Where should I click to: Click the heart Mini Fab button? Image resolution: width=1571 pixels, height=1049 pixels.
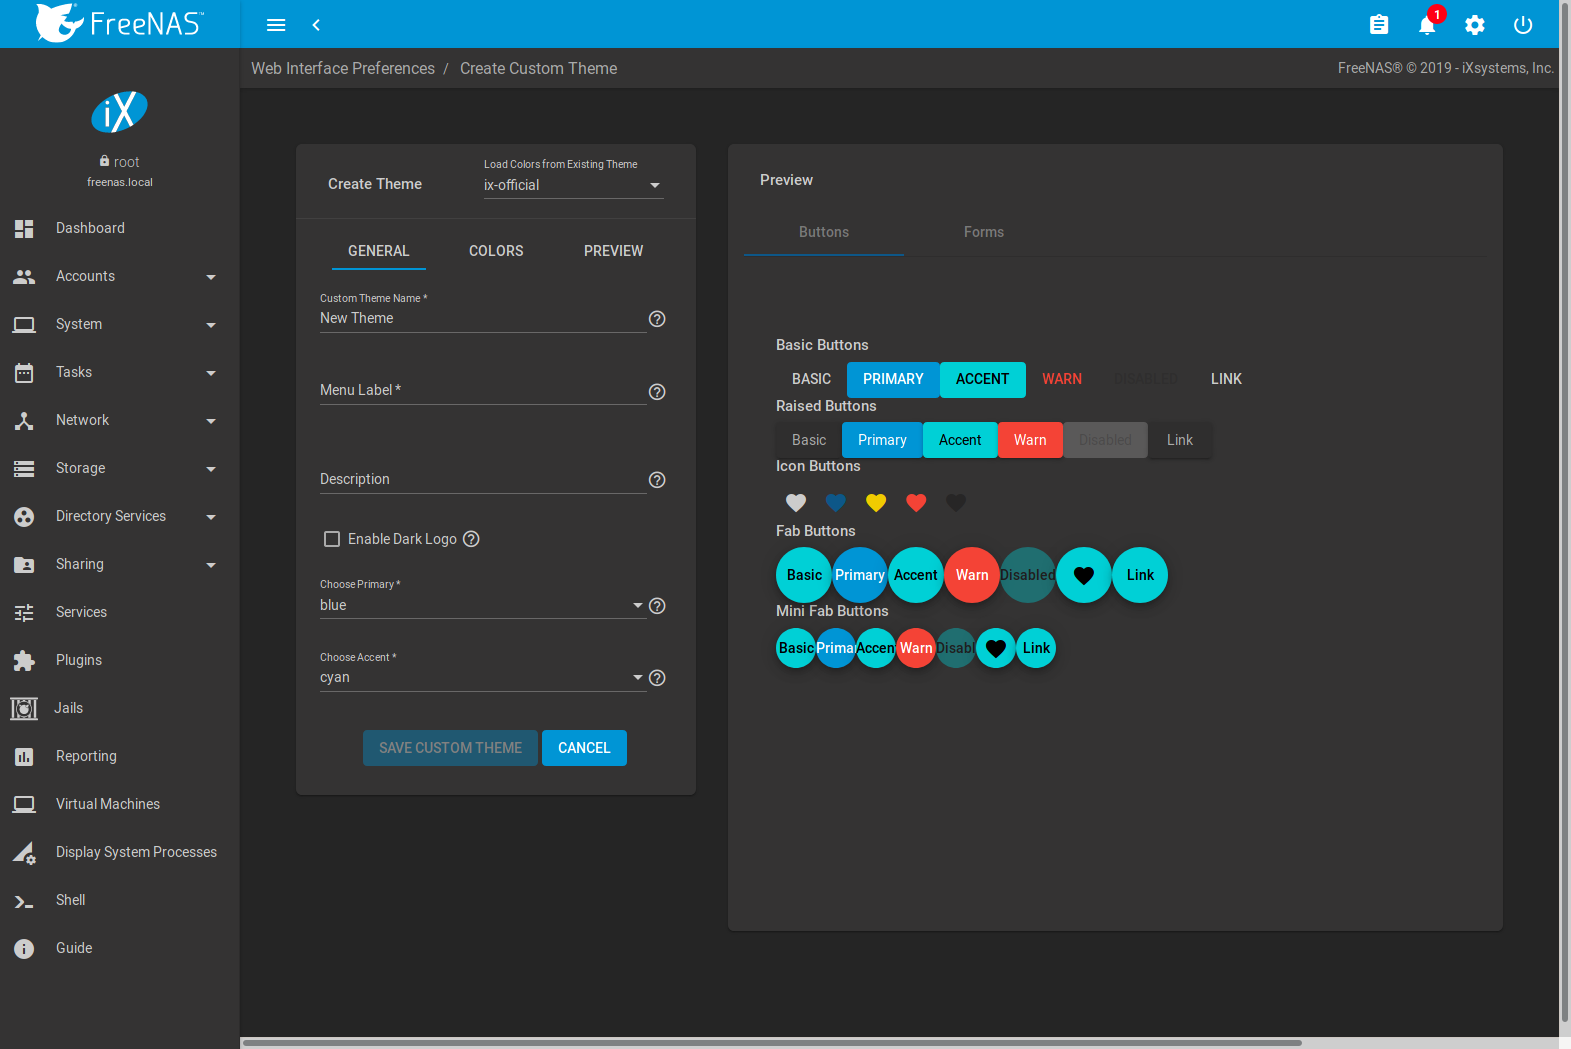[x=996, y=648]
